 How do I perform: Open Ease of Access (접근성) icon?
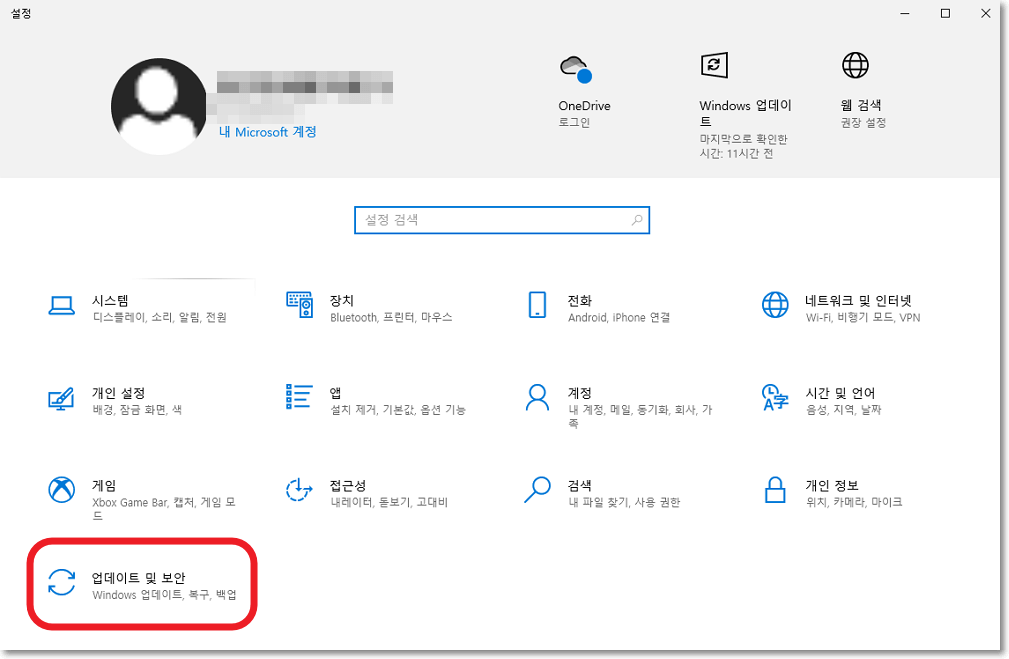(299, 490)
